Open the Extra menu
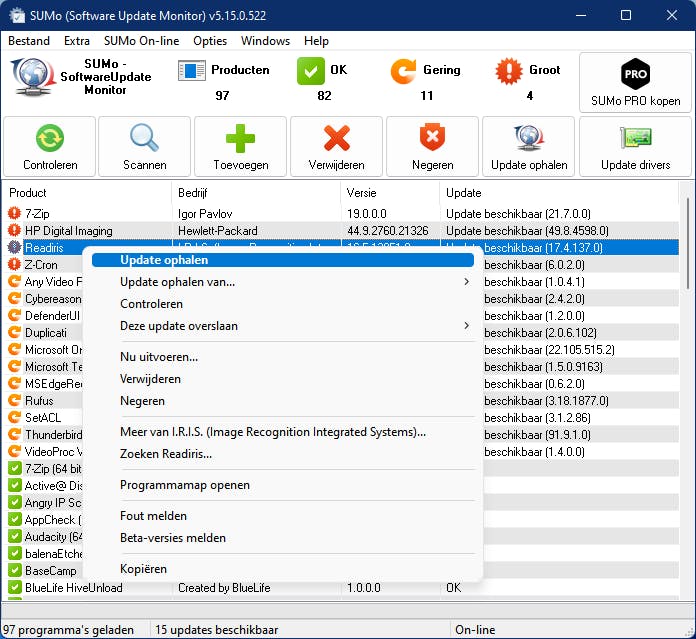Image resolution: width=696 pixels, height=639 pixels. [x=77, y=41]
